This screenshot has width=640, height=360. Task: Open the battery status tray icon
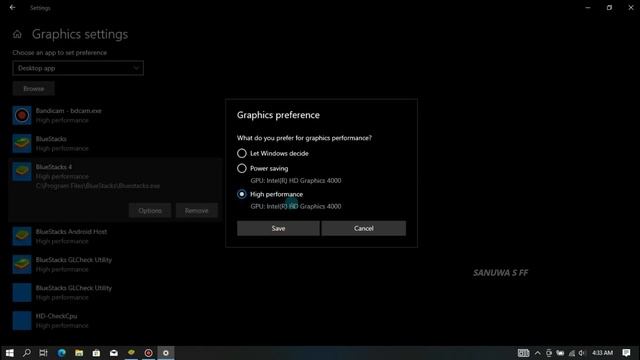[x=560, y=353]
